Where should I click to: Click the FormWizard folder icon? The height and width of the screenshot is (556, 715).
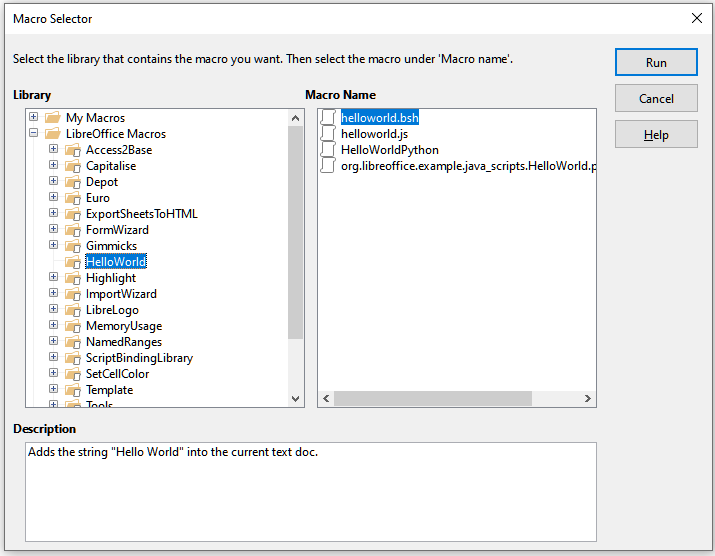click(x=73, y=230)
